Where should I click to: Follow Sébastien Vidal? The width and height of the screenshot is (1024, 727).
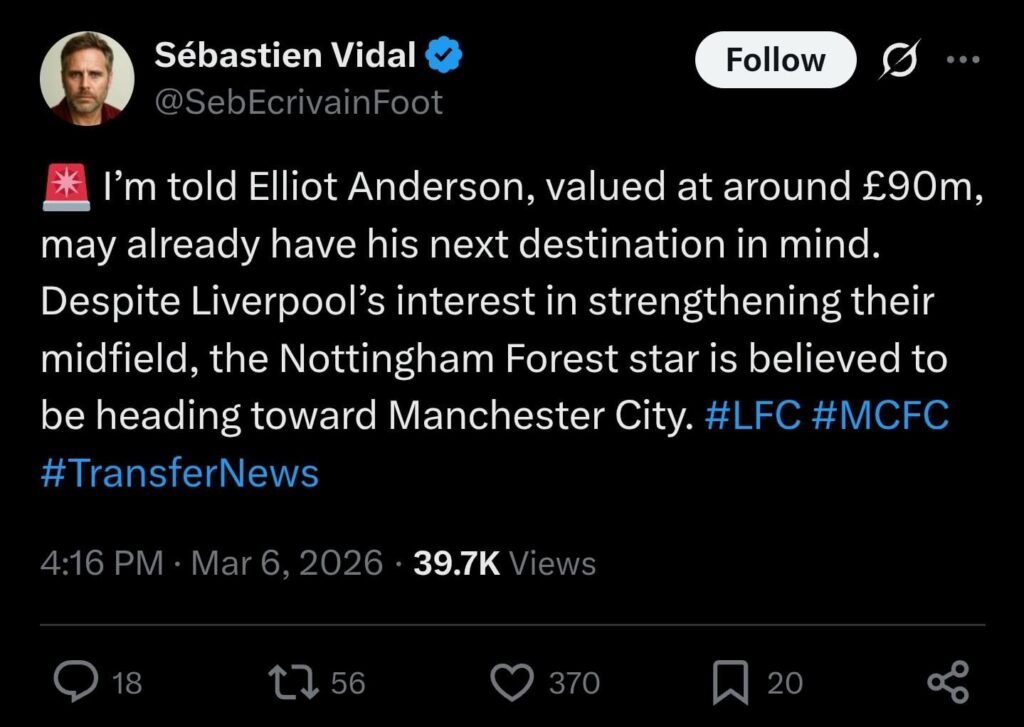tap(775, 59)
